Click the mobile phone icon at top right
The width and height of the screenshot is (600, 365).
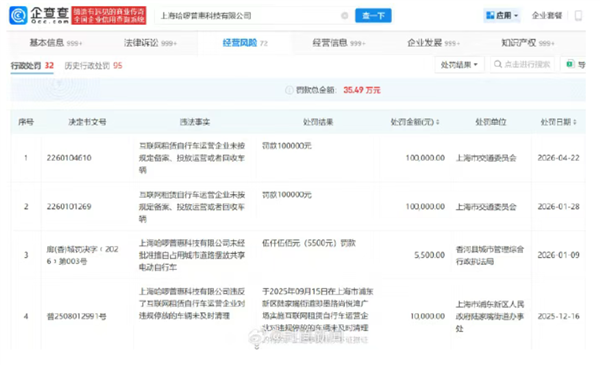click(x=578, y=16)
